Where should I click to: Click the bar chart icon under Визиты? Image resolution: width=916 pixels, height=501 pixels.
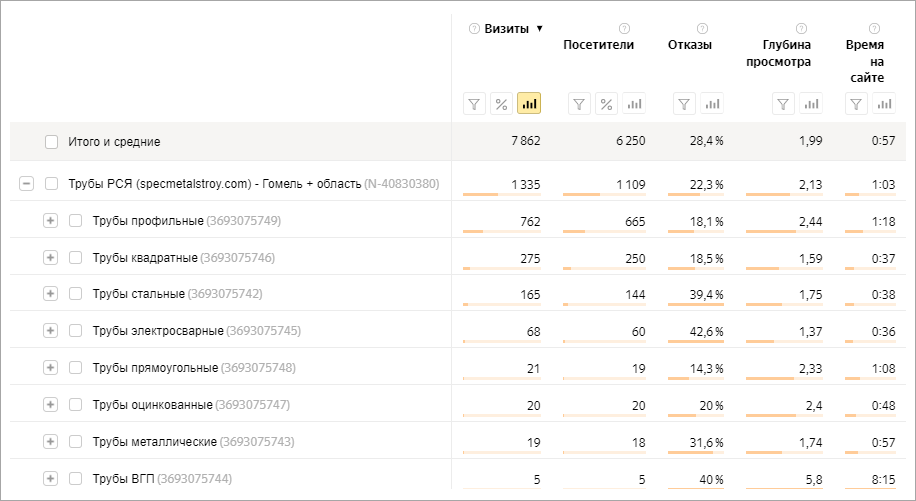529,103
